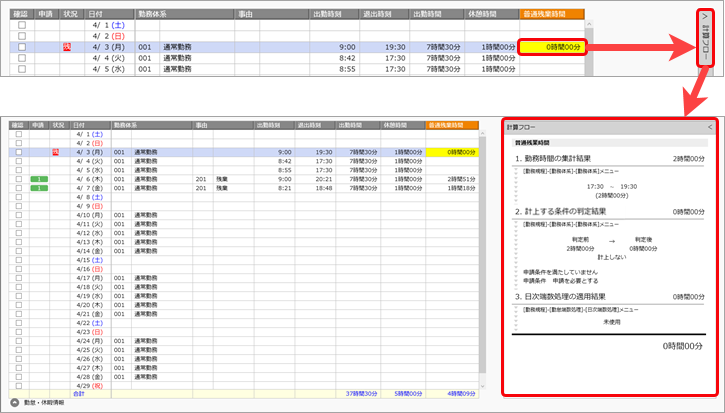
Task: Check the 4/17 (月) row confirmation box
Action: 18,278
